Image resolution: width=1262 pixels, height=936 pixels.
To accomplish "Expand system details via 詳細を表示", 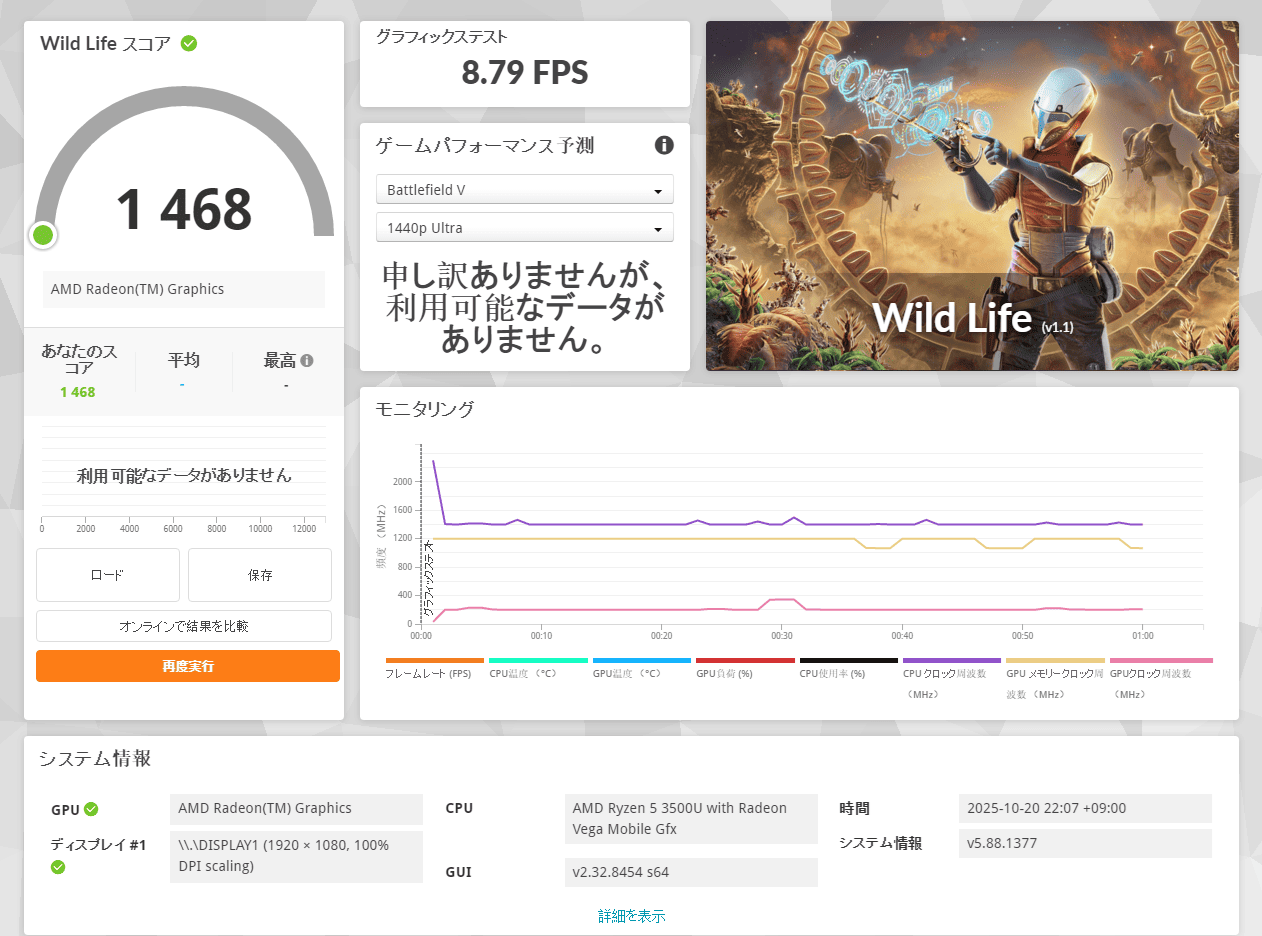I will [x=631, y=916].
